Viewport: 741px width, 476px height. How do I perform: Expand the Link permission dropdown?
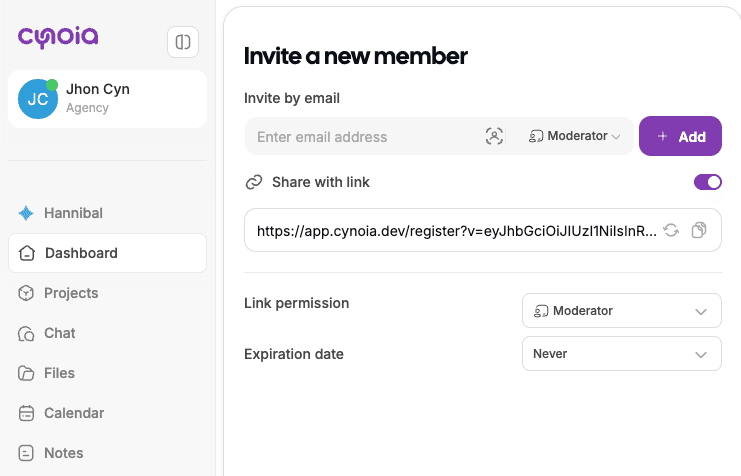point(621,311)
